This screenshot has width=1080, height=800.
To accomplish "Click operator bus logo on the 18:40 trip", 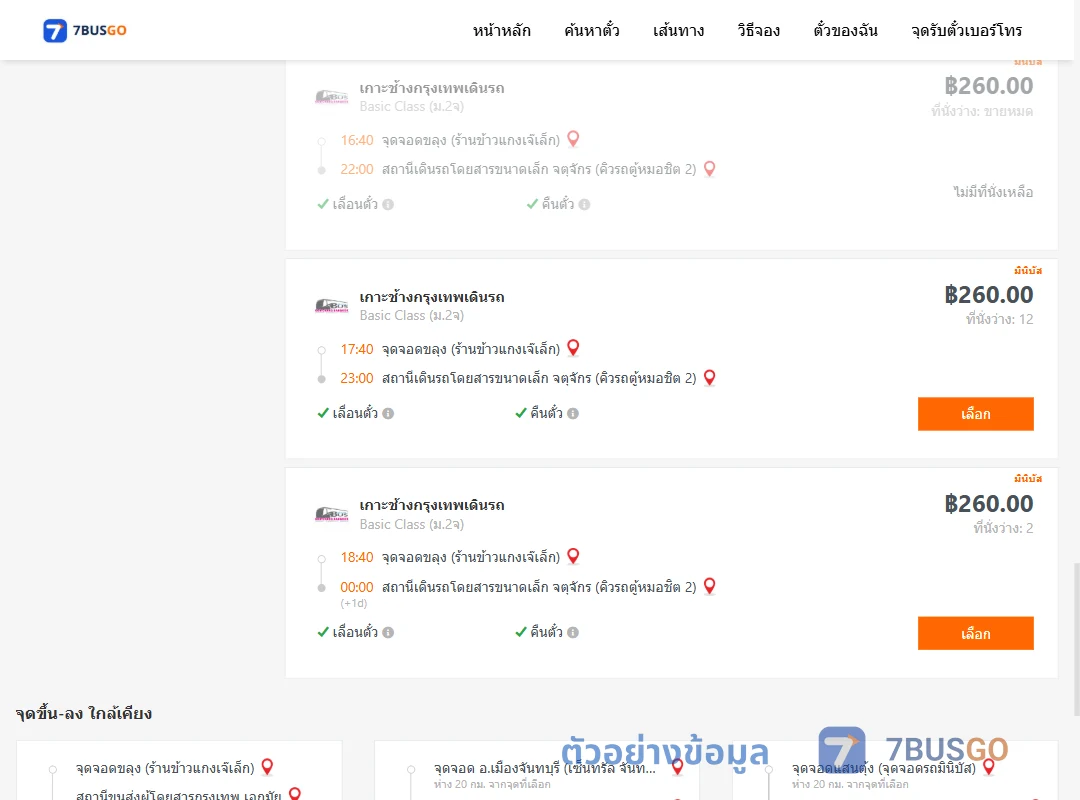I will [x=331, y=514].
